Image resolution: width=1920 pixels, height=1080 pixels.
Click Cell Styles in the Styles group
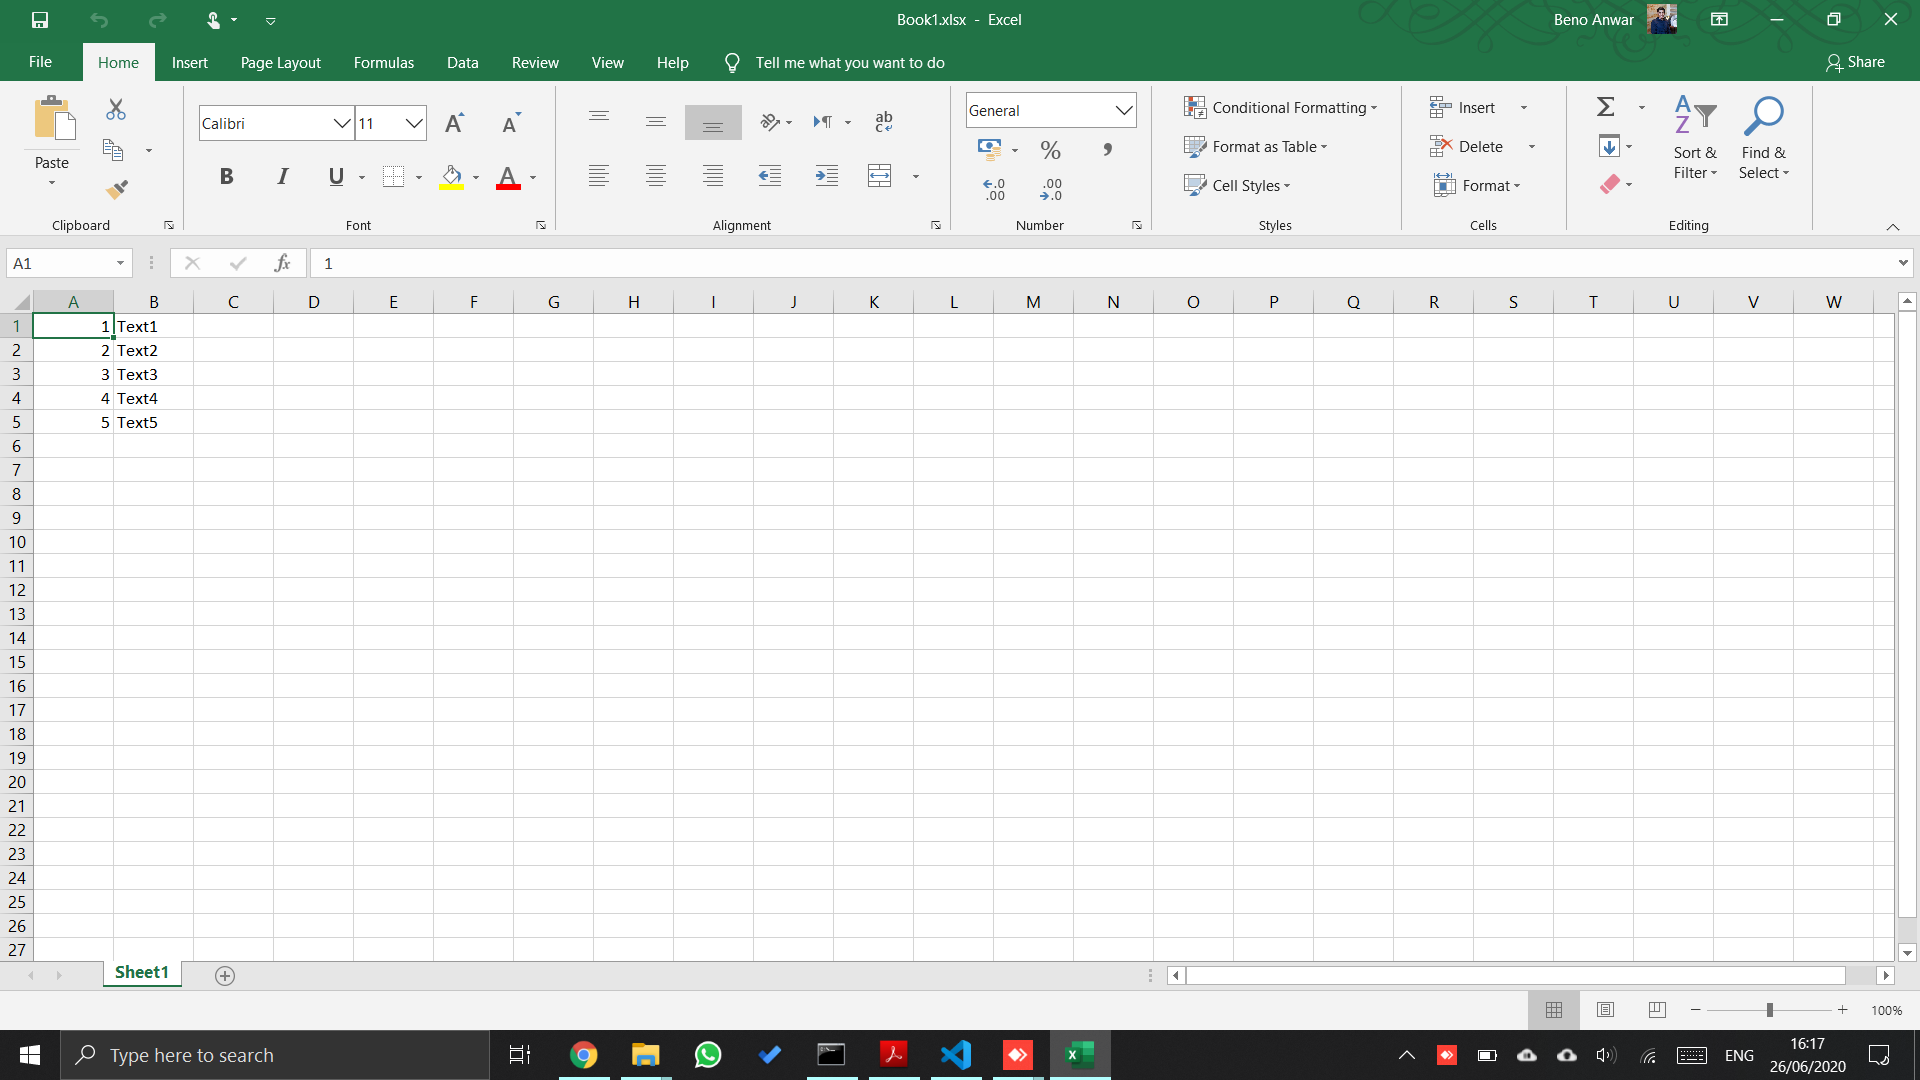(1238, 185)
